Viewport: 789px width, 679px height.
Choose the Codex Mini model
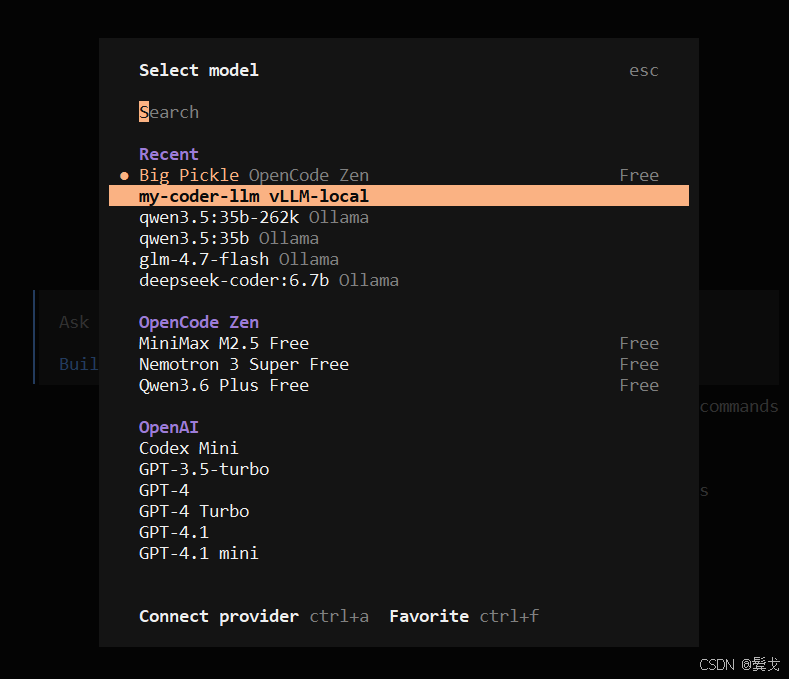[x=399, y=448]
